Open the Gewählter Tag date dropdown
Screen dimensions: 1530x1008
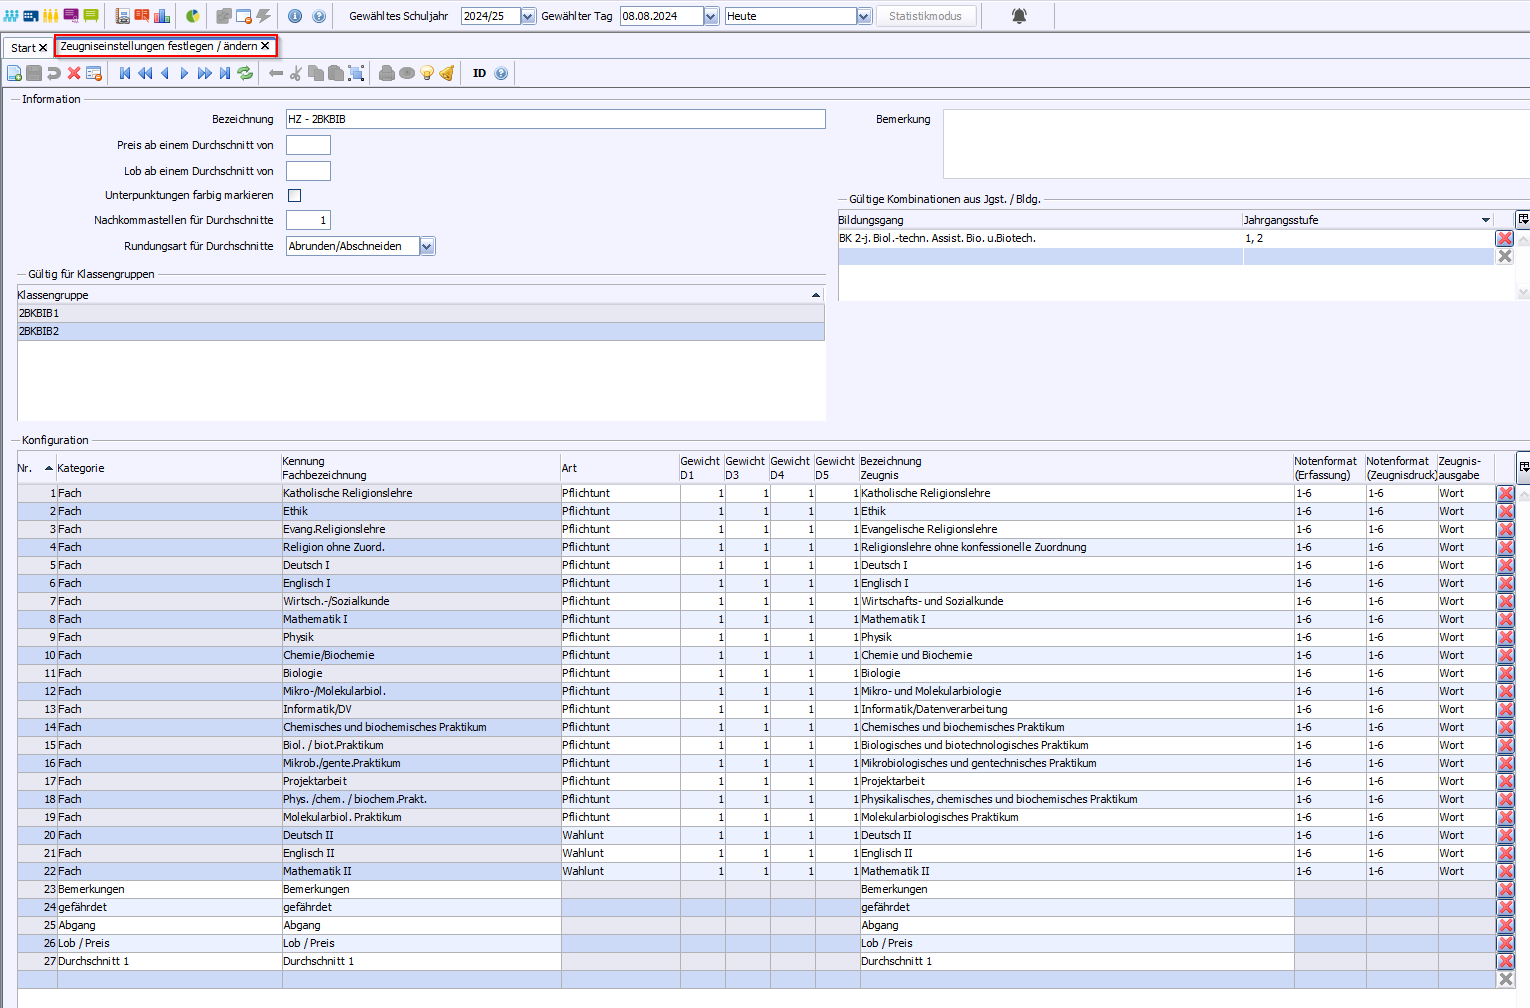[x=711, y=16]
